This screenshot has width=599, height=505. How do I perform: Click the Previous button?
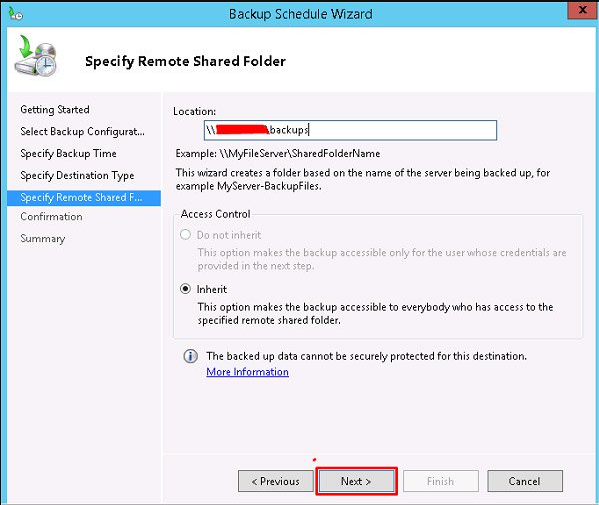pyautogui.click(x=276, y=481)
